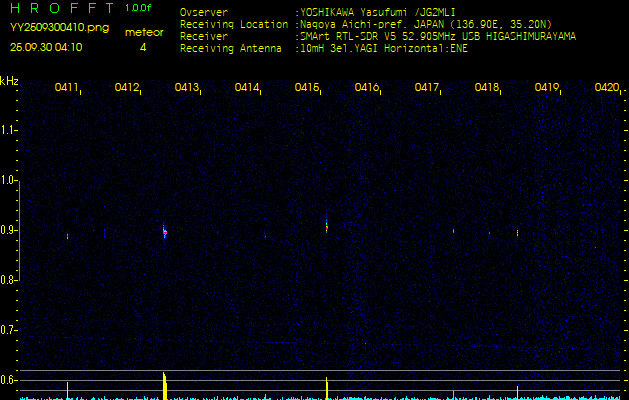Screen dimensions: 629x400
Task: Click the 0415 time marker
Action: pyautogui.click(x=307, y=88)
